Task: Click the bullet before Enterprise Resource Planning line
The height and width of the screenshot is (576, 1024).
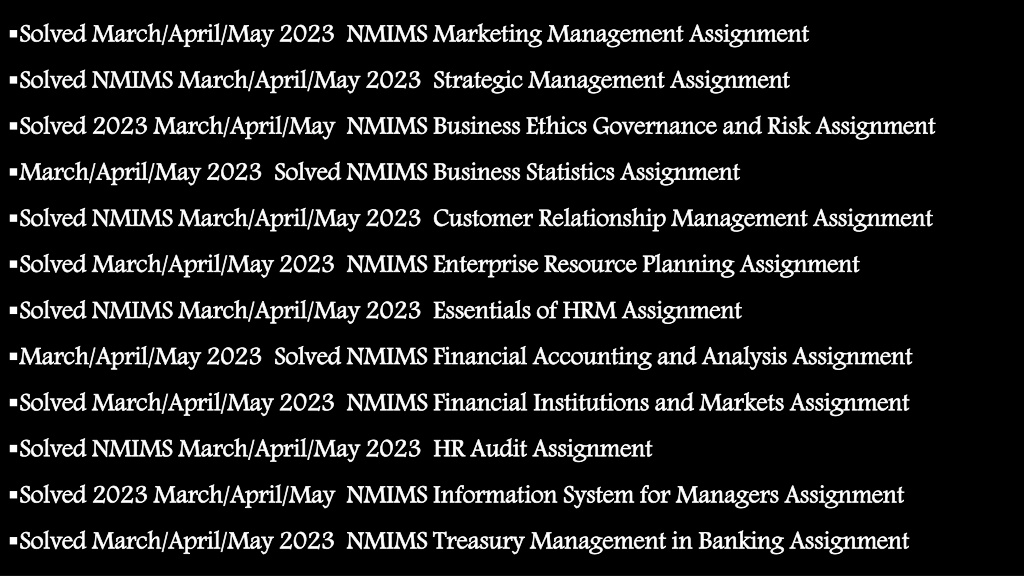Action: pos(13,263)
